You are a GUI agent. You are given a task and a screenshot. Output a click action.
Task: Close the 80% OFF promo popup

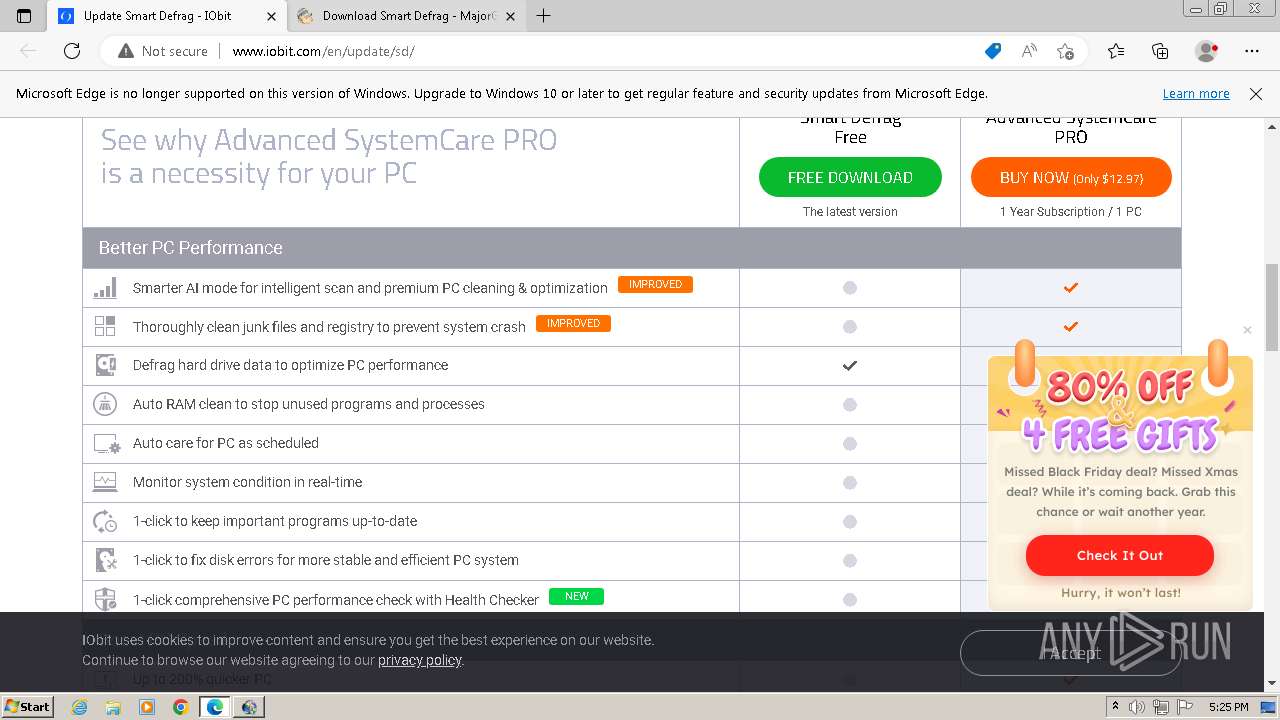(1247, 330)
